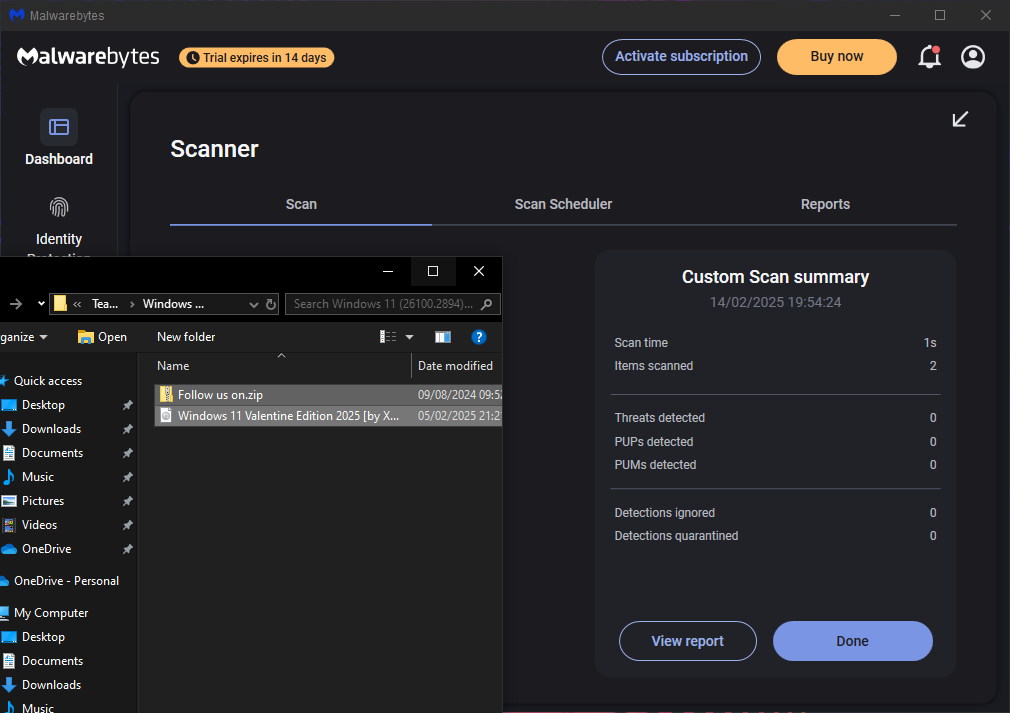Click the PUPs detected label

(654, 441)
